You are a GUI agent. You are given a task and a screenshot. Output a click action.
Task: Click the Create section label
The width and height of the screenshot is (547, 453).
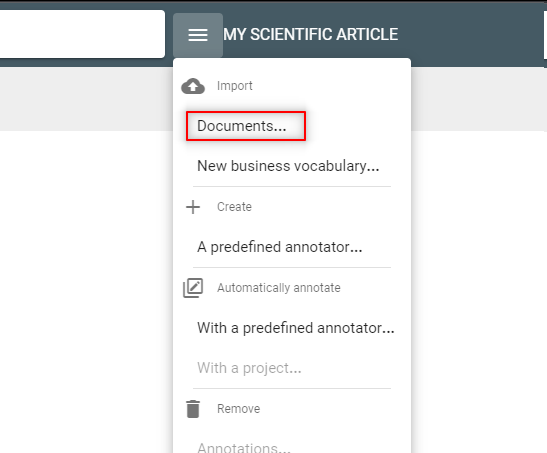[x=234, y=207]
